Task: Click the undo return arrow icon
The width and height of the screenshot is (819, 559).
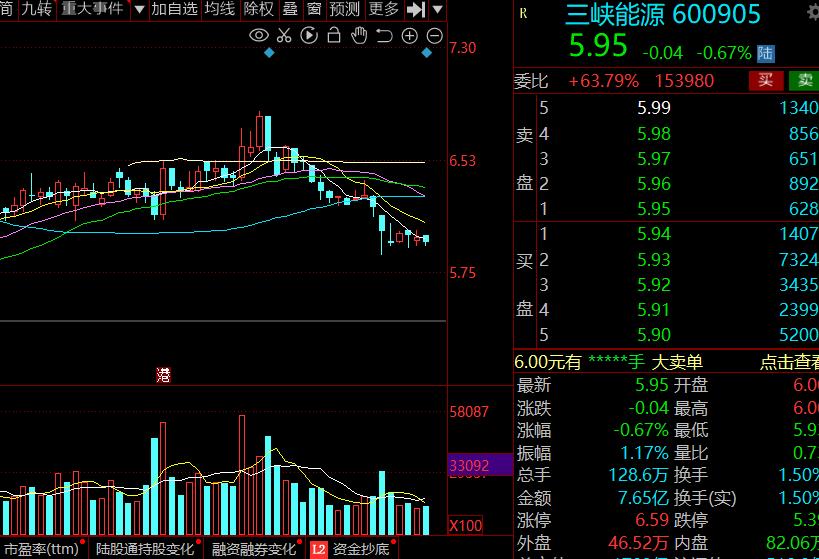Action: [x=384, y=35]
